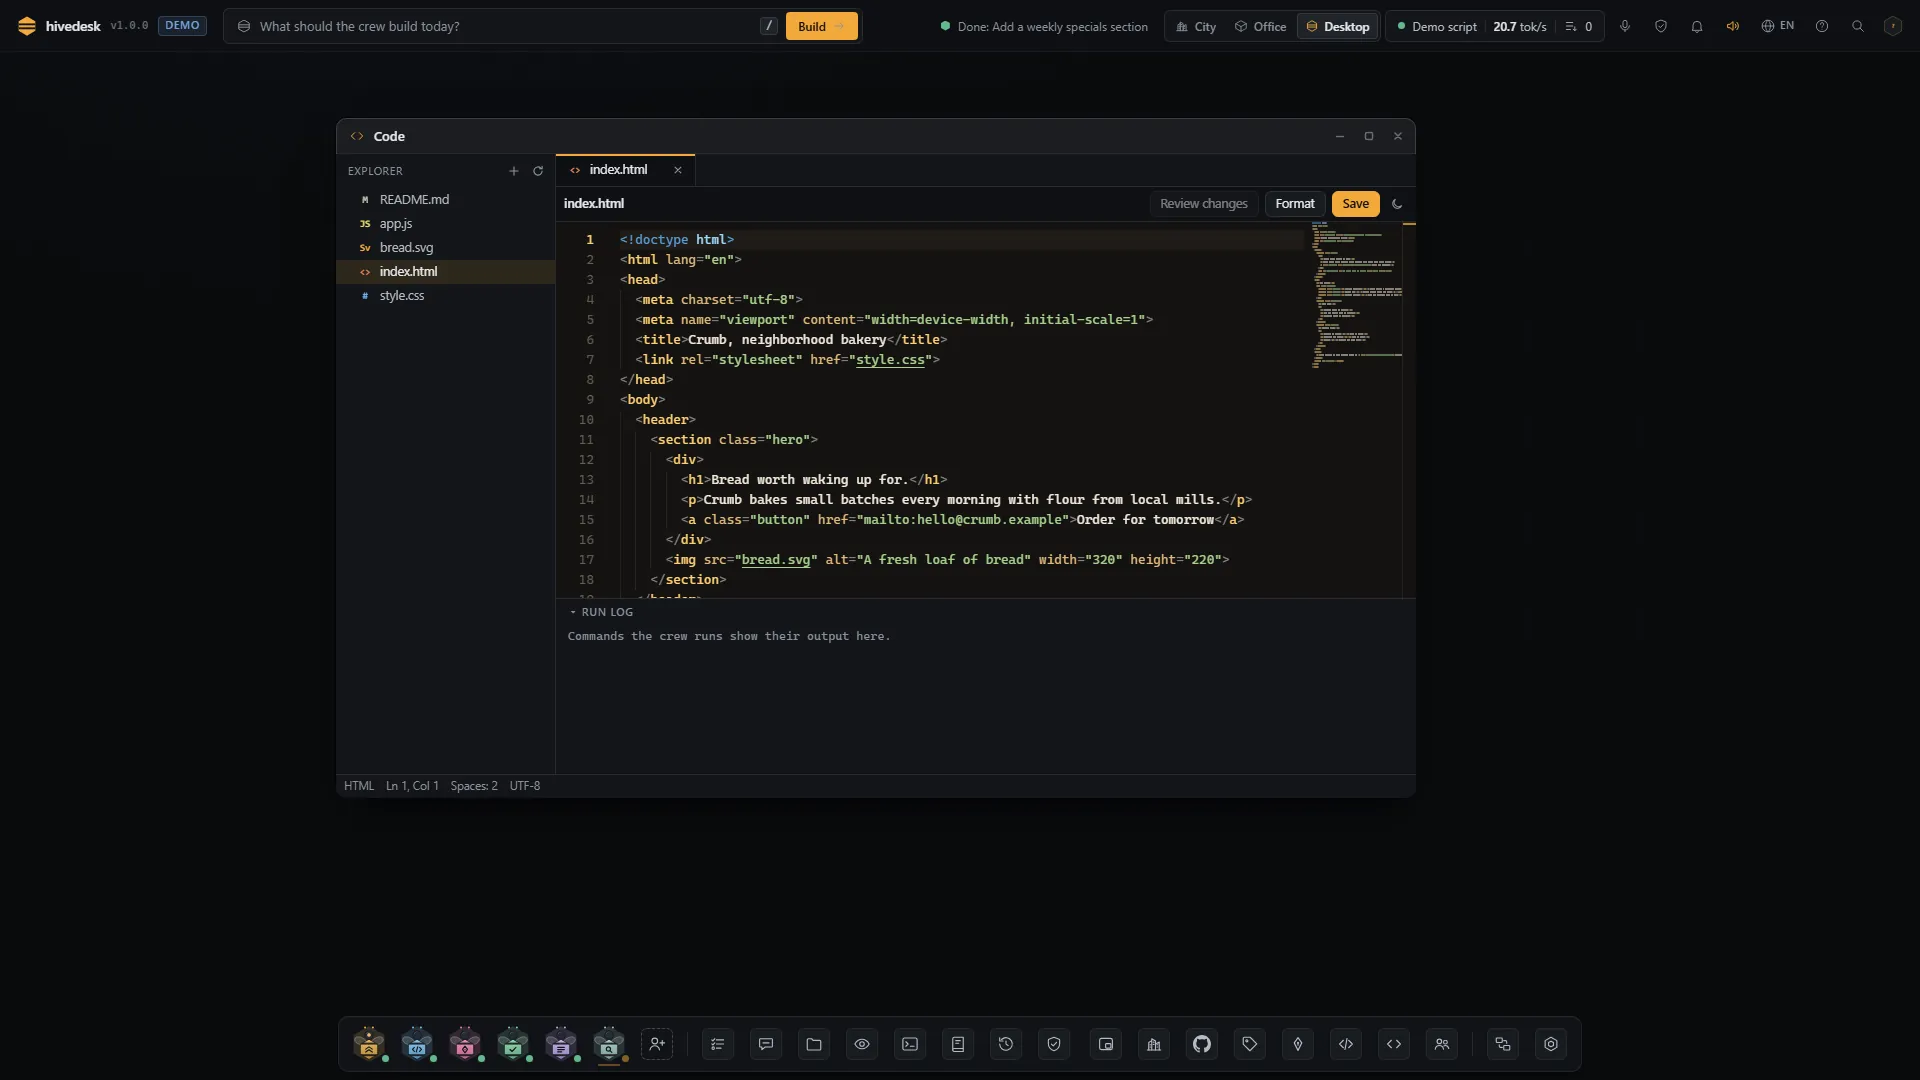This screenshot has width=1920, height=1080.
Task: Open bread.svg in the explorer
Action: (446, 248)
